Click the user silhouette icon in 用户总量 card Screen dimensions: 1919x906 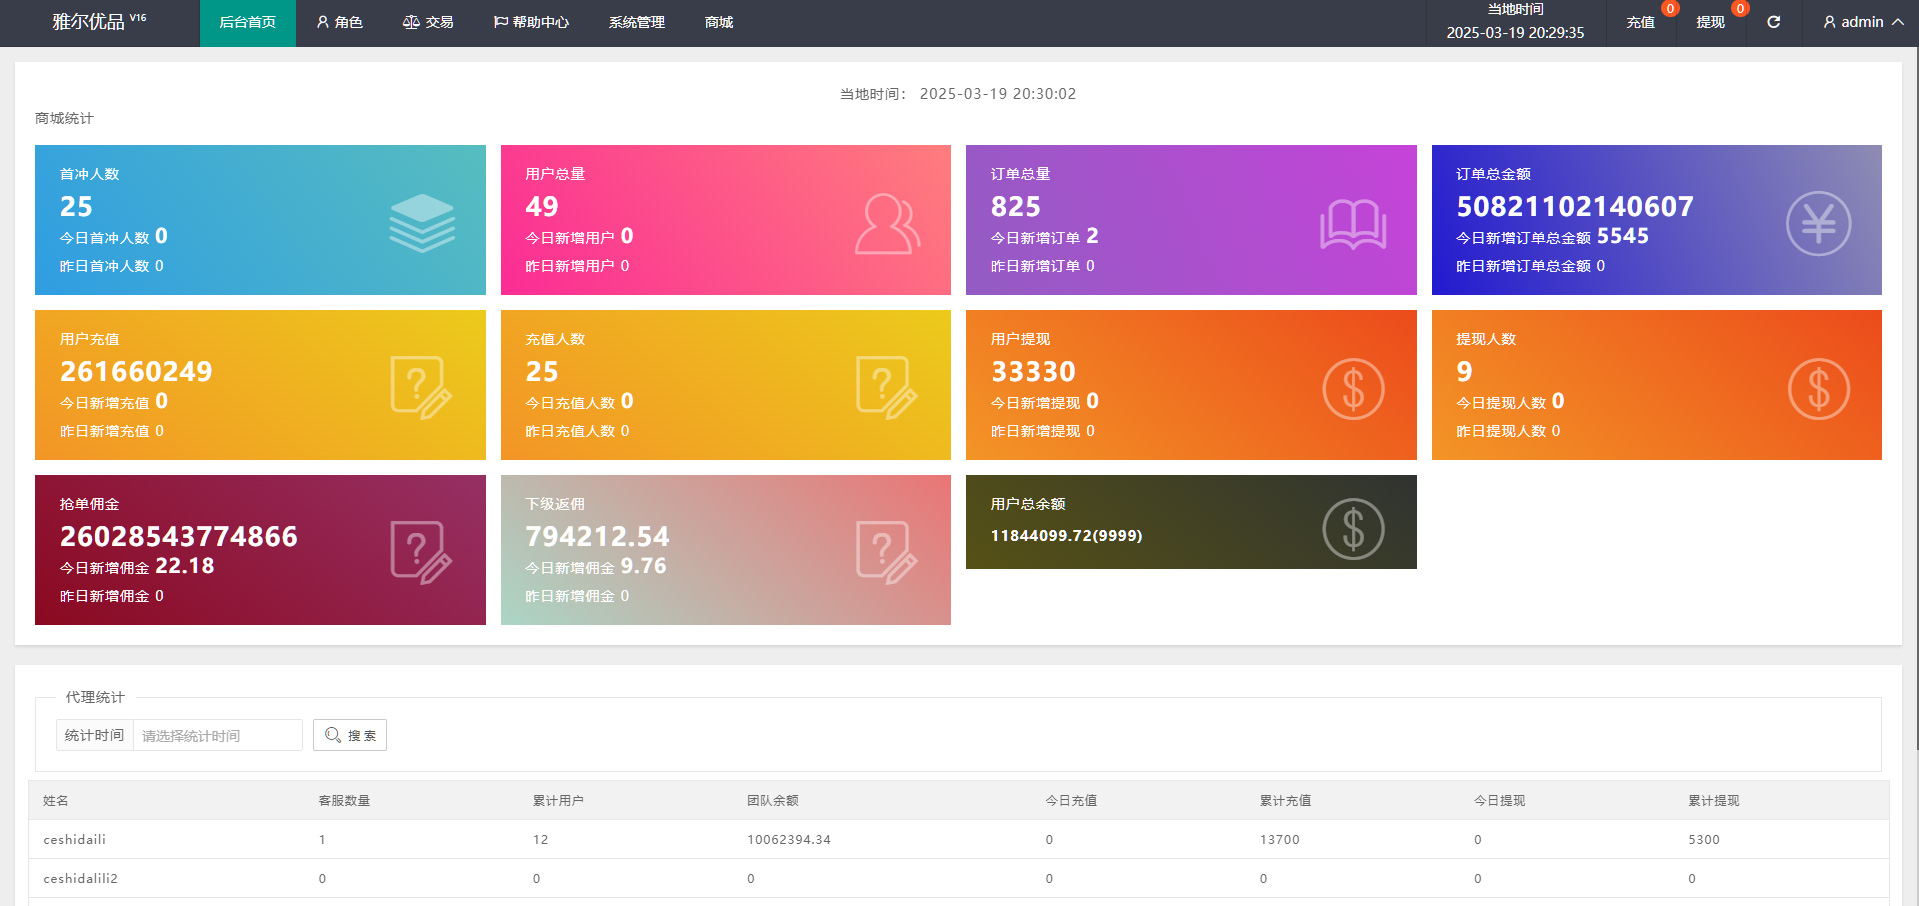point(886,223)
